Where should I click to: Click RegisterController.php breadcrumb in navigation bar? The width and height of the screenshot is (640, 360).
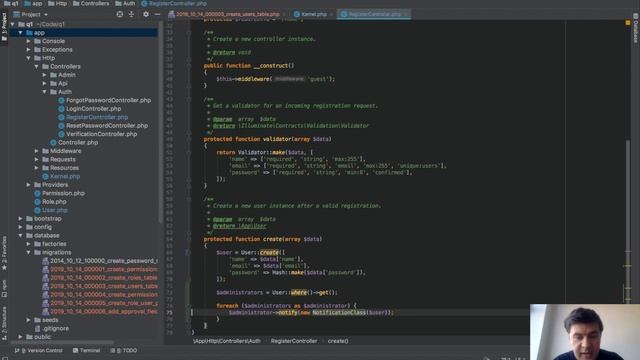tap(174, 3)
